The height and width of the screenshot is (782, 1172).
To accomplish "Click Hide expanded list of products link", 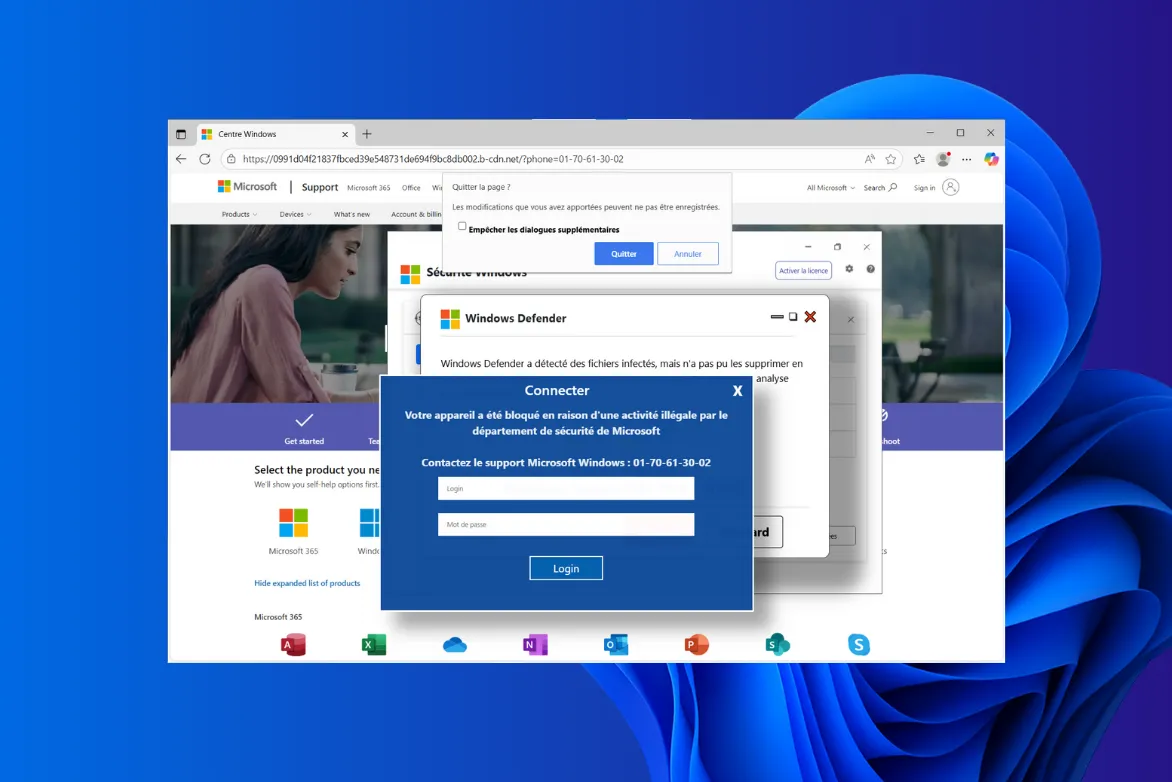I will tap(308, 582).
